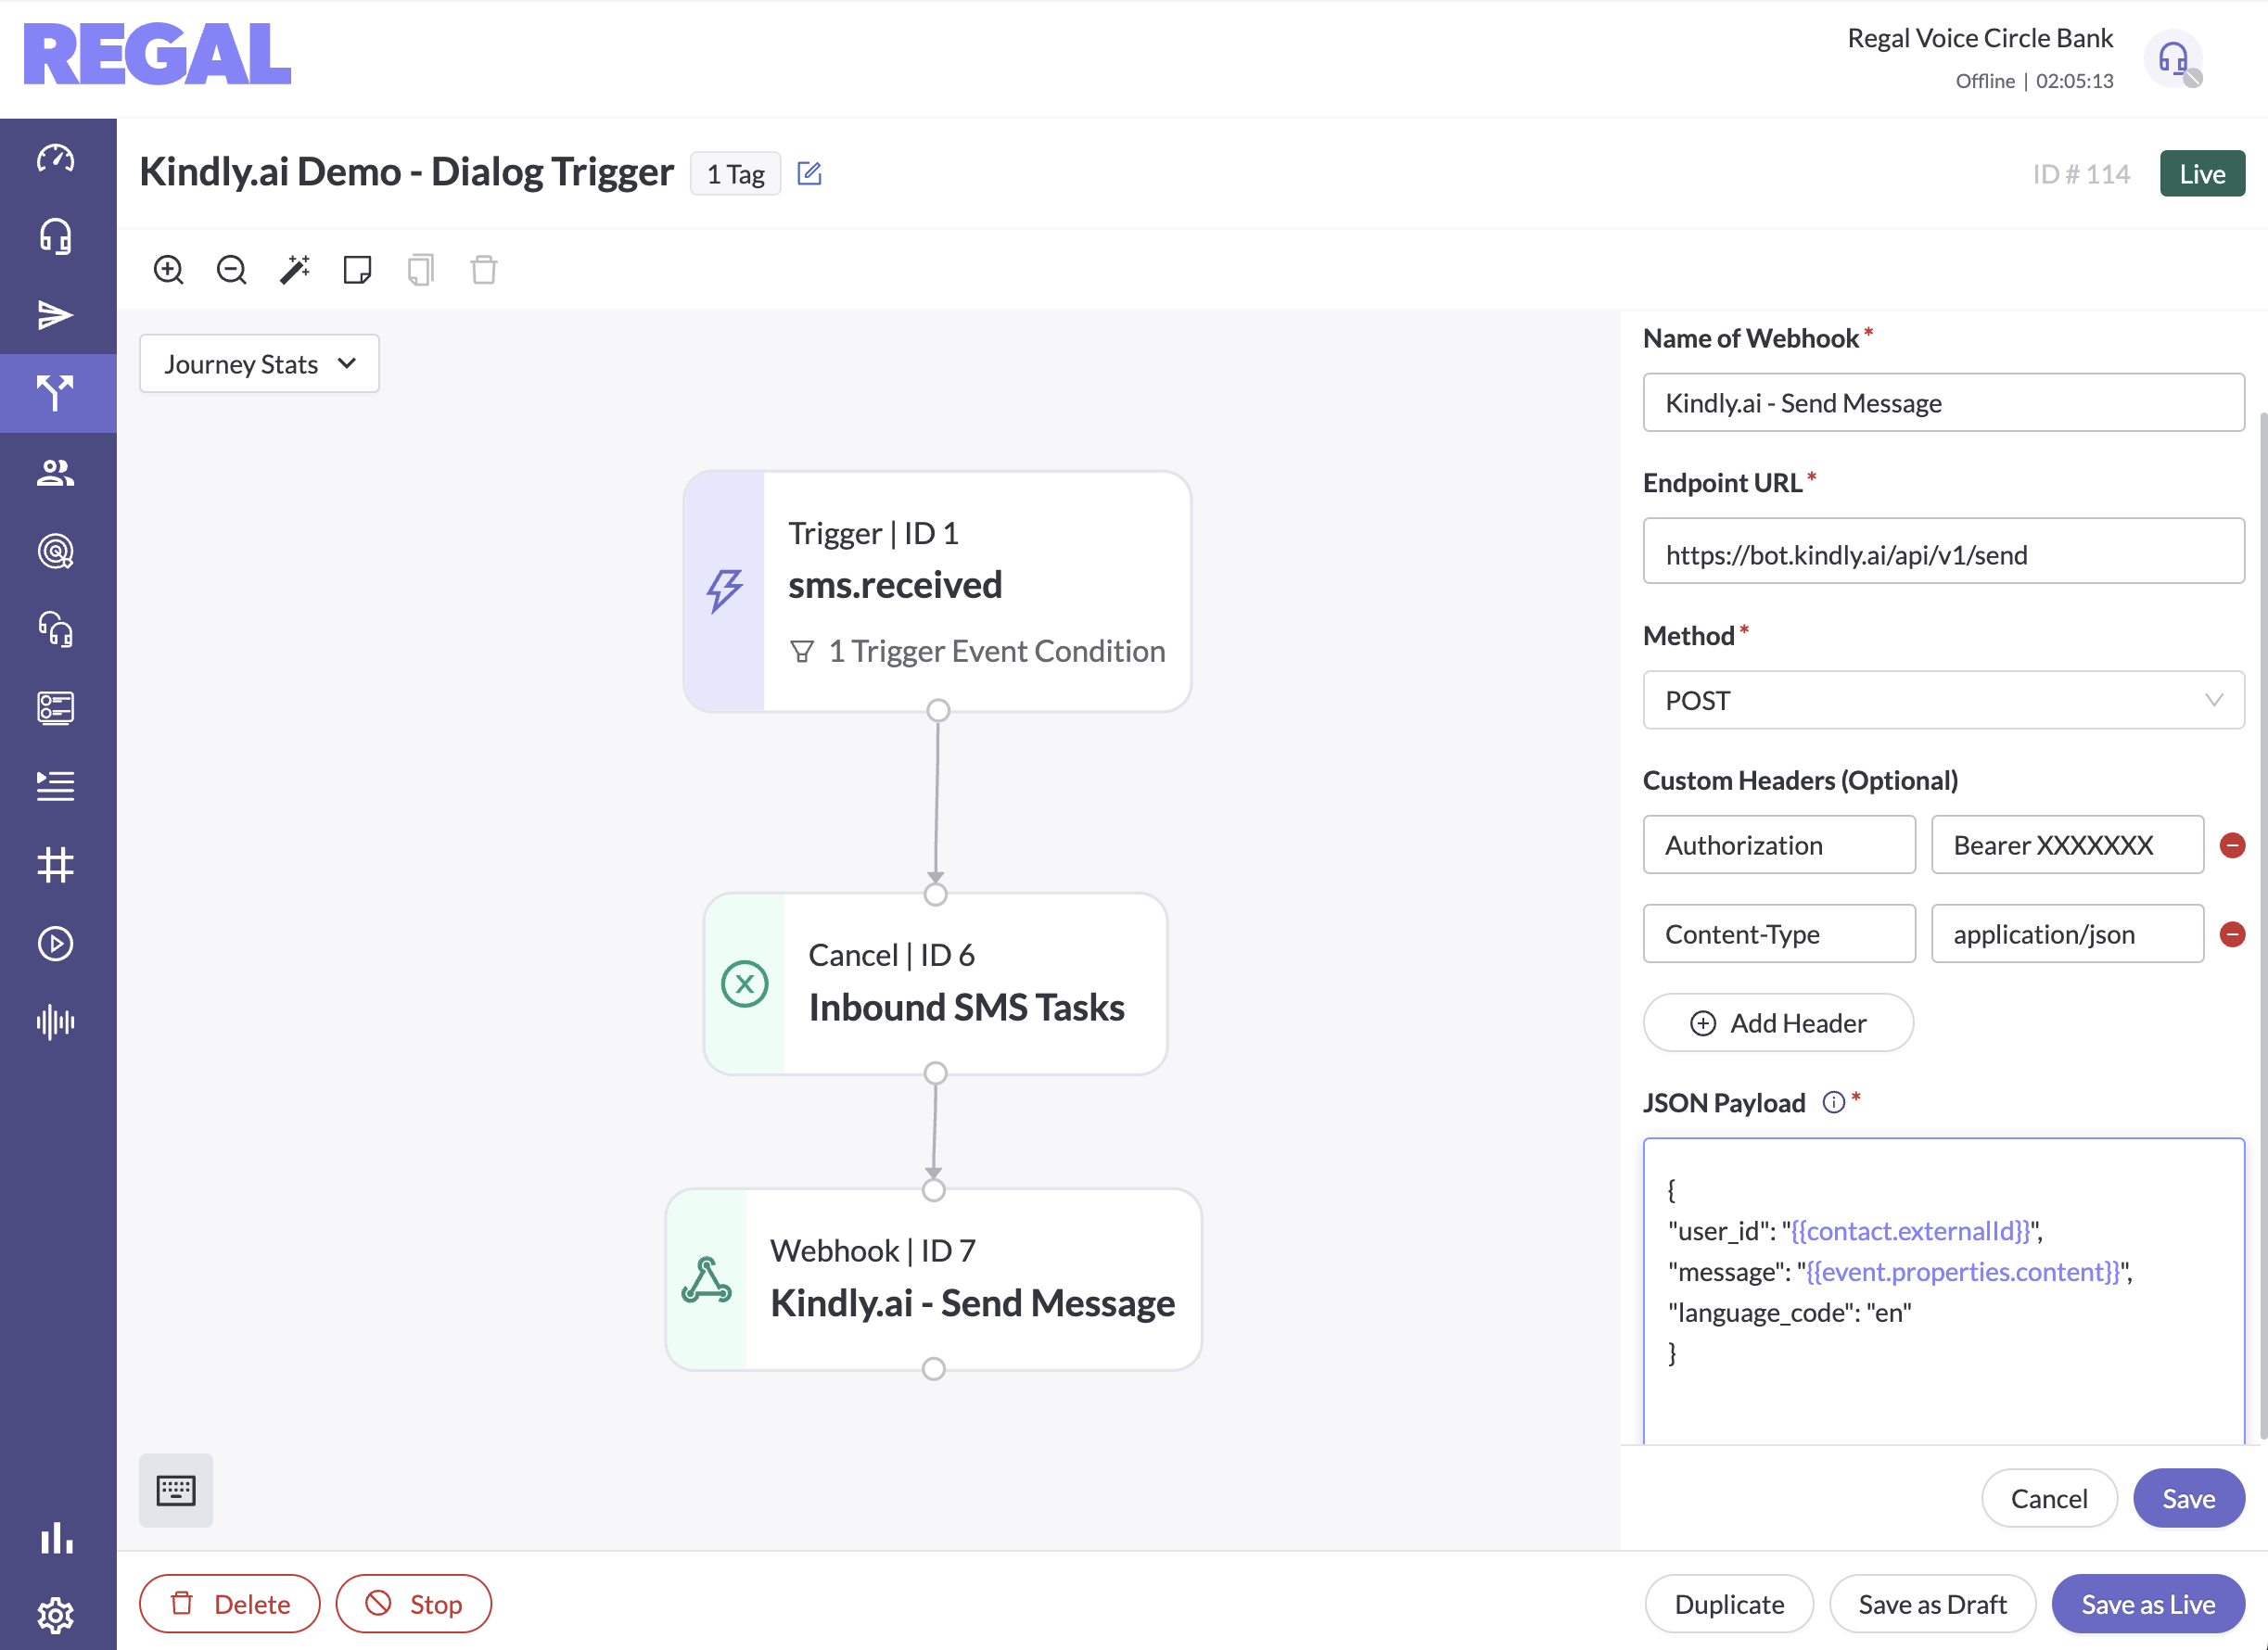Viewport: 2268px width, 1650px height.
Task: Click the Endpoint URL field
Action: pyautogui.click(x=1943, y=551)
